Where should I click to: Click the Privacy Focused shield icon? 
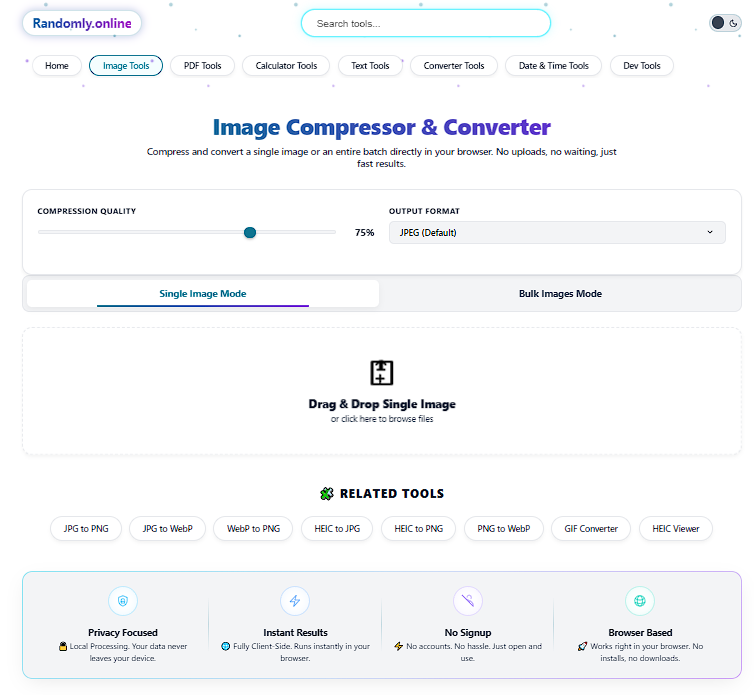point(123,601)
